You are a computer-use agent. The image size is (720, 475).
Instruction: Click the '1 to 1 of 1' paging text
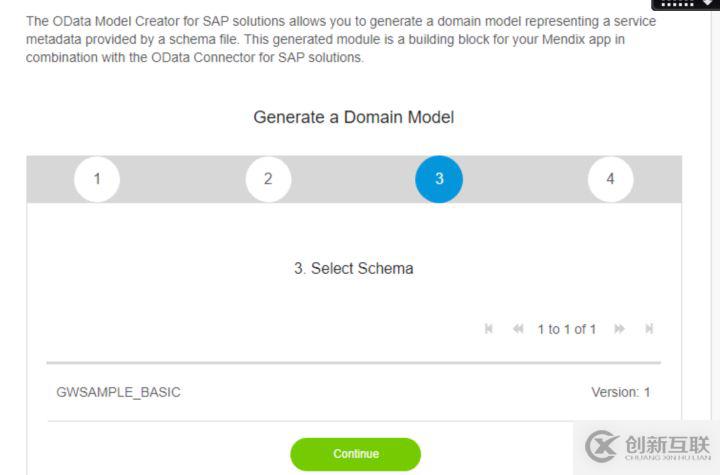[566, 329]
